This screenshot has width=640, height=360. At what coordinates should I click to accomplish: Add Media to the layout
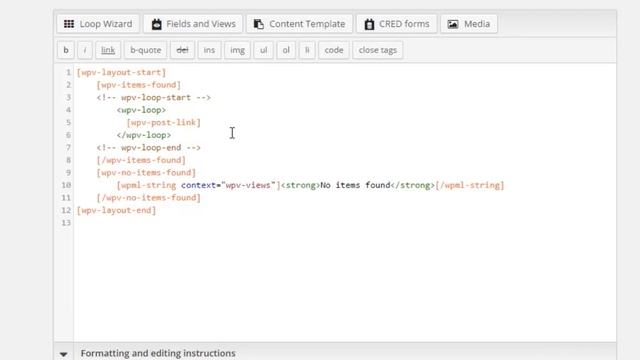point(469,24)
